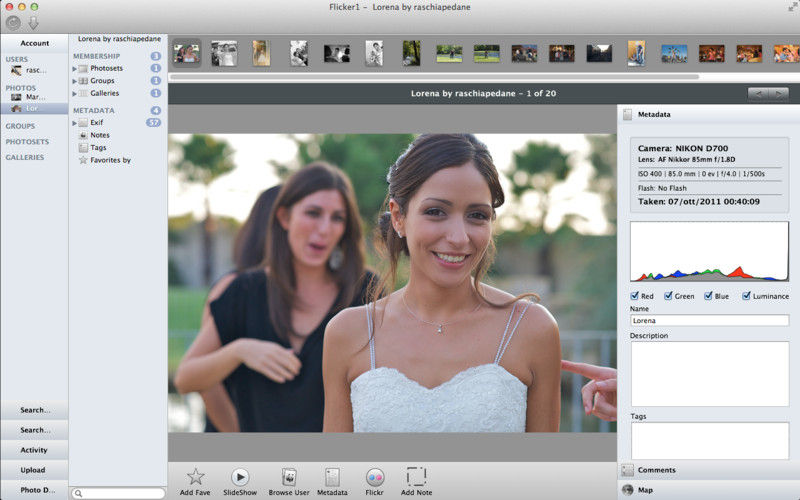Open the Browse User tool
Screen dimensions: 800x500
click(289, 477)
